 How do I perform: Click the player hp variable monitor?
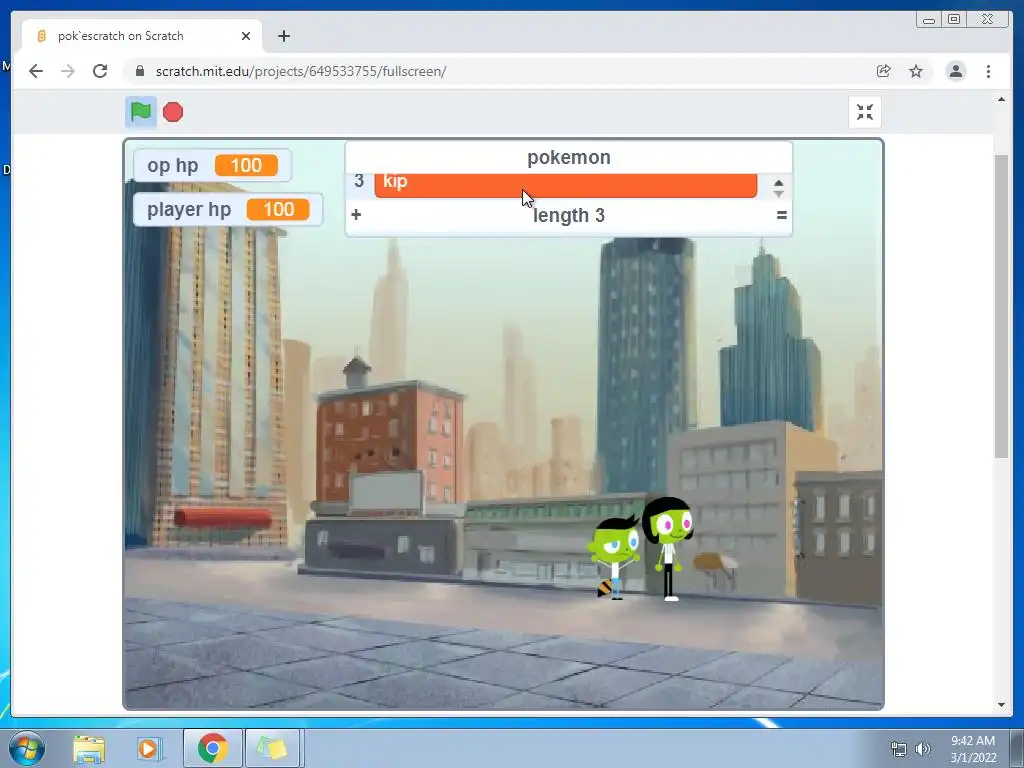[228, 210]
